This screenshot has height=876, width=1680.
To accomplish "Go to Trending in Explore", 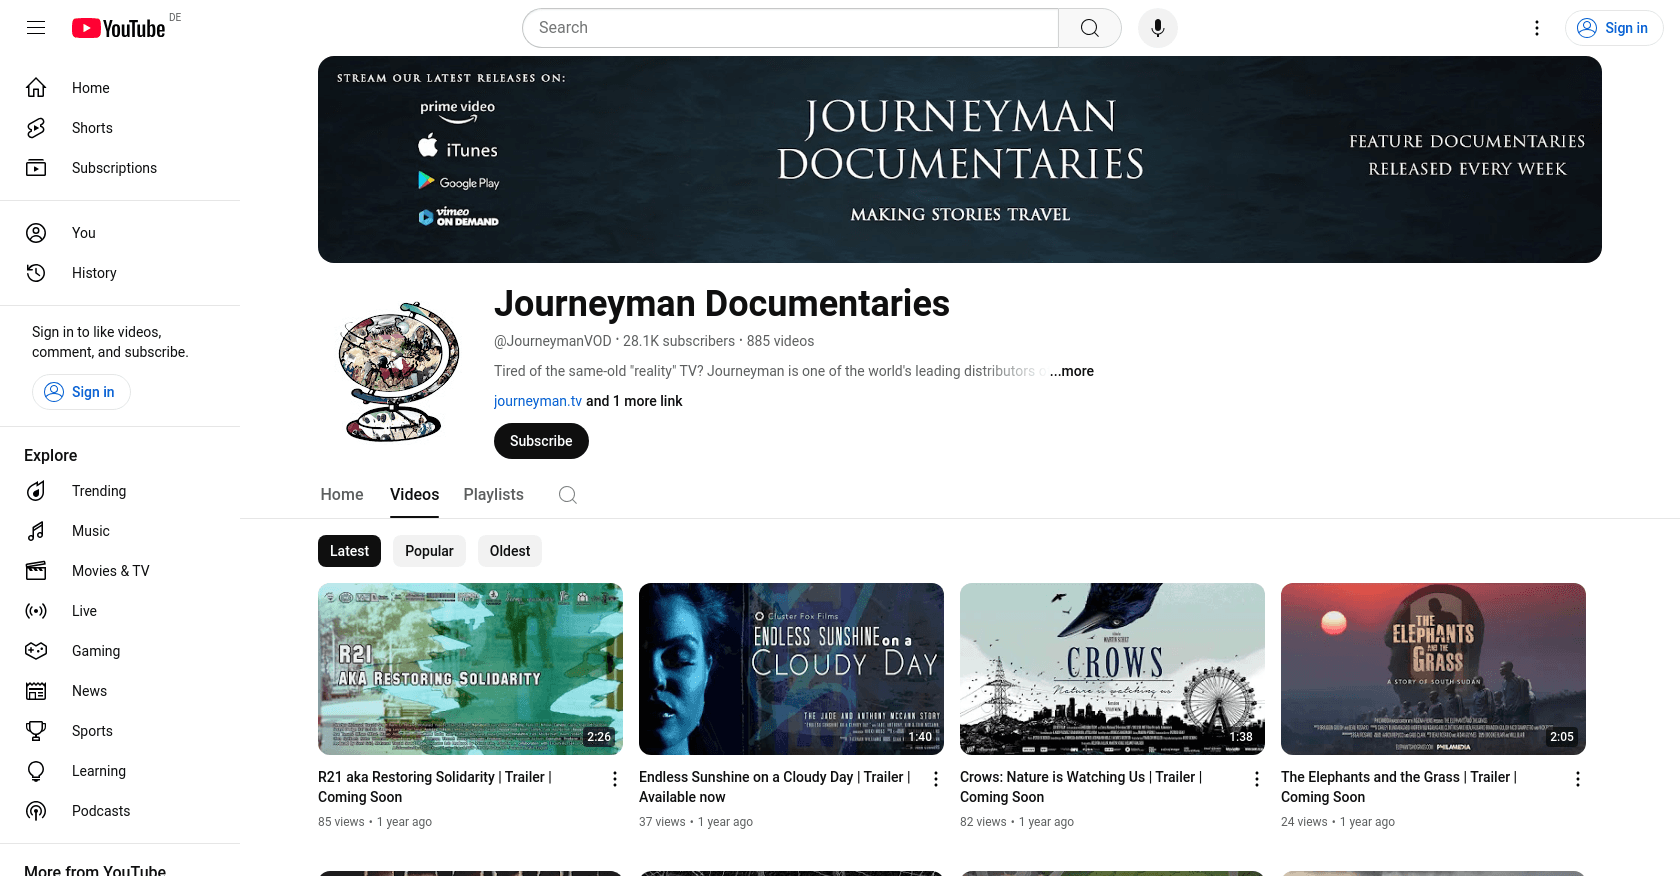I will [x=99, y=491].
